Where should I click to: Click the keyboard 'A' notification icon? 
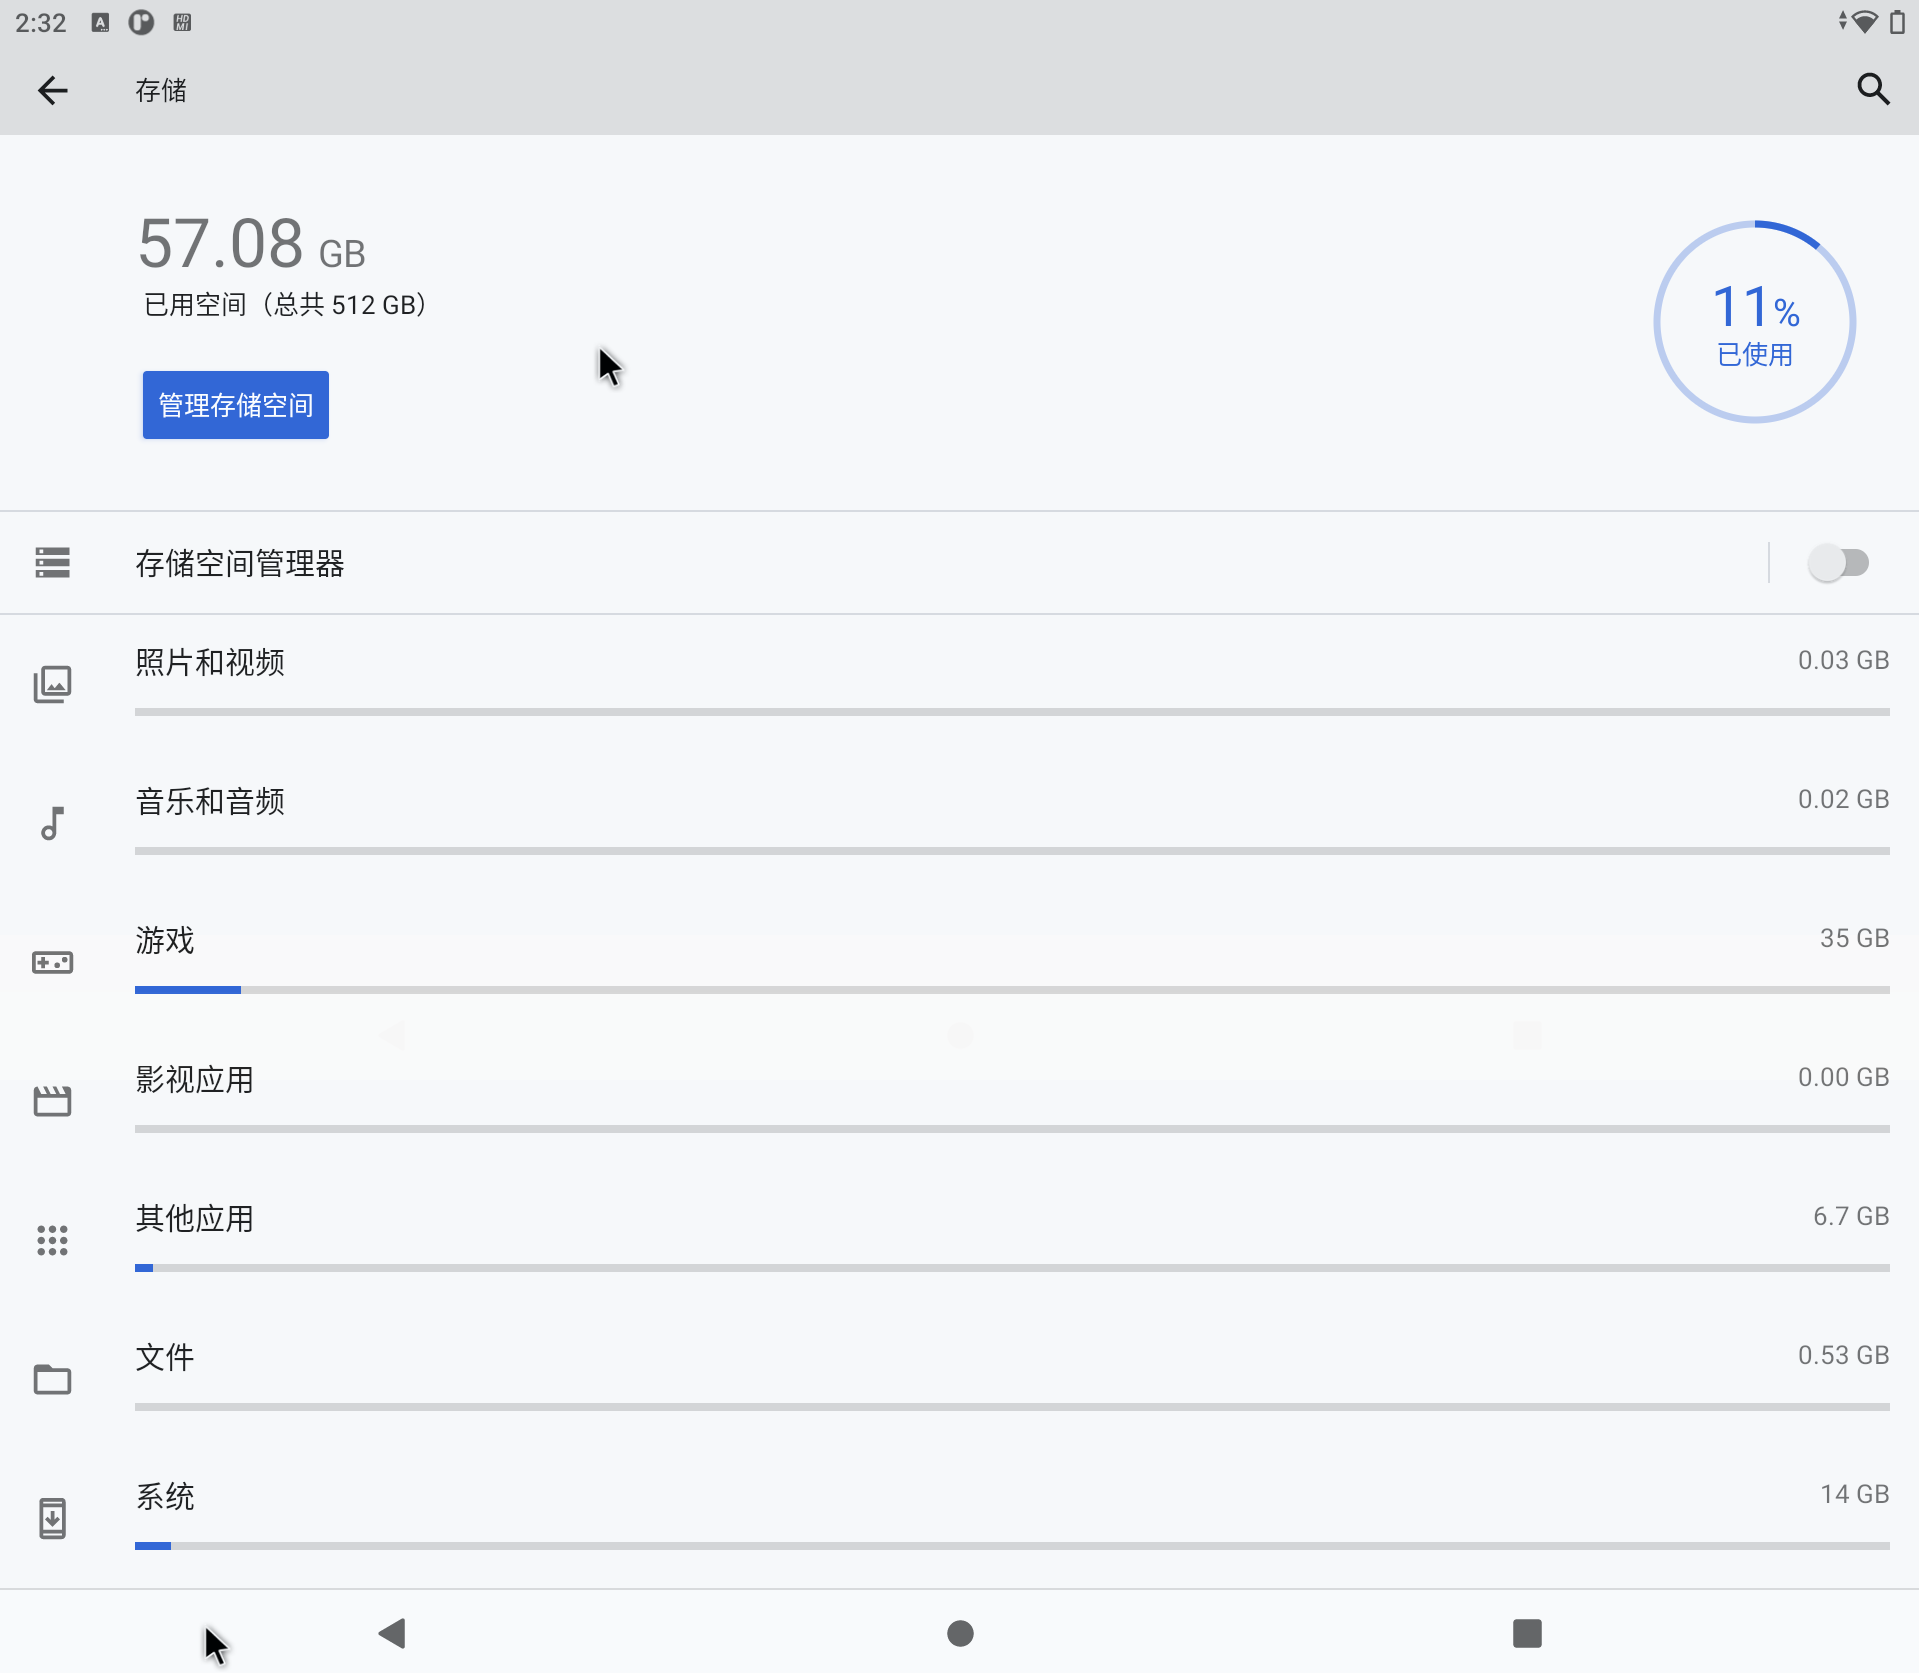(x=100, y=22)
